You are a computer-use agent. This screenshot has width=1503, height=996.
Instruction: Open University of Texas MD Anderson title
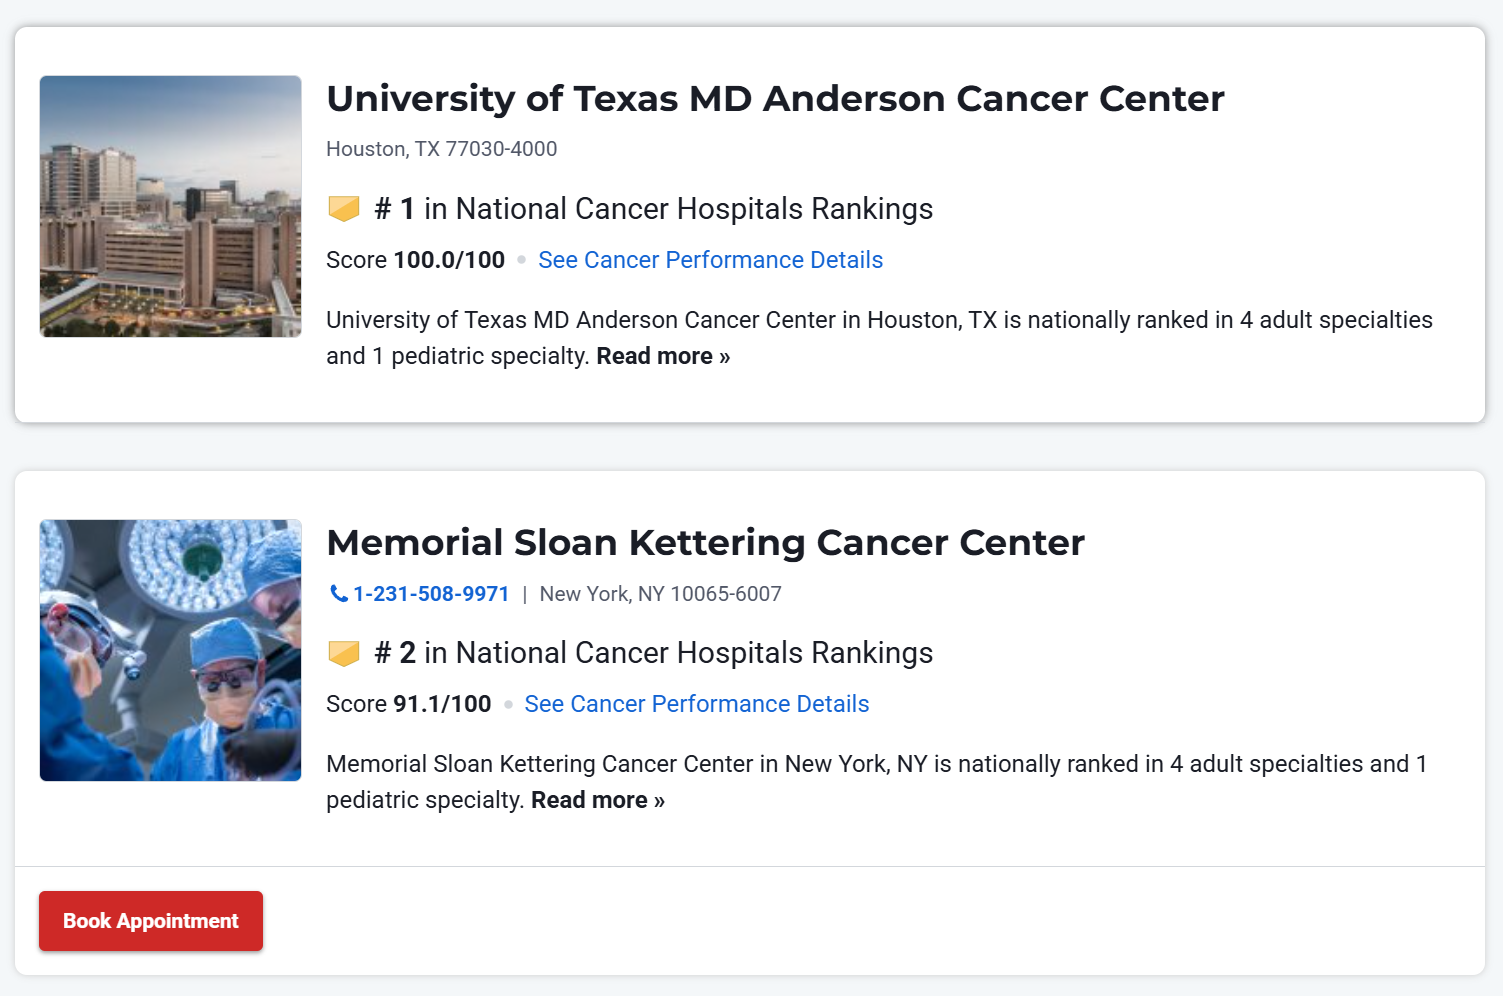pos(775,99)
